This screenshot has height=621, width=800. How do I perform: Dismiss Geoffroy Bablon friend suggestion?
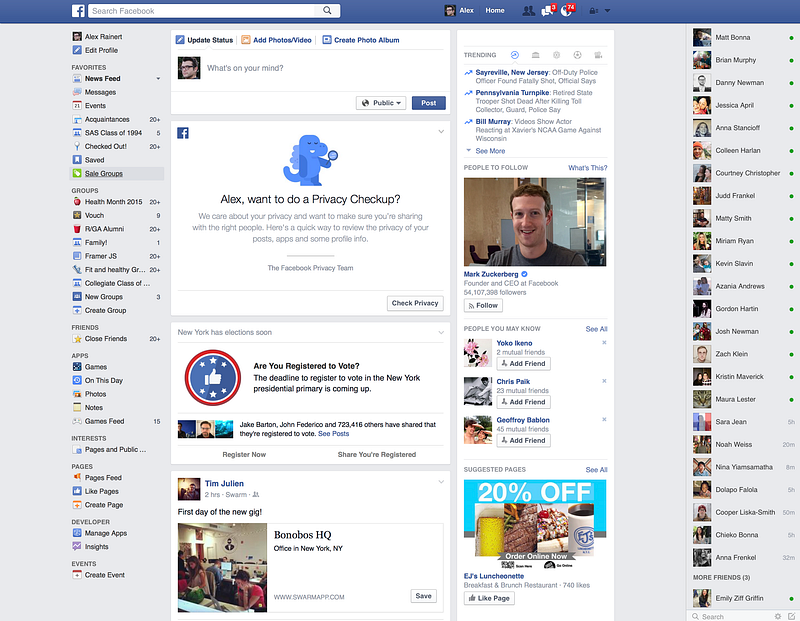click(604, 419)
